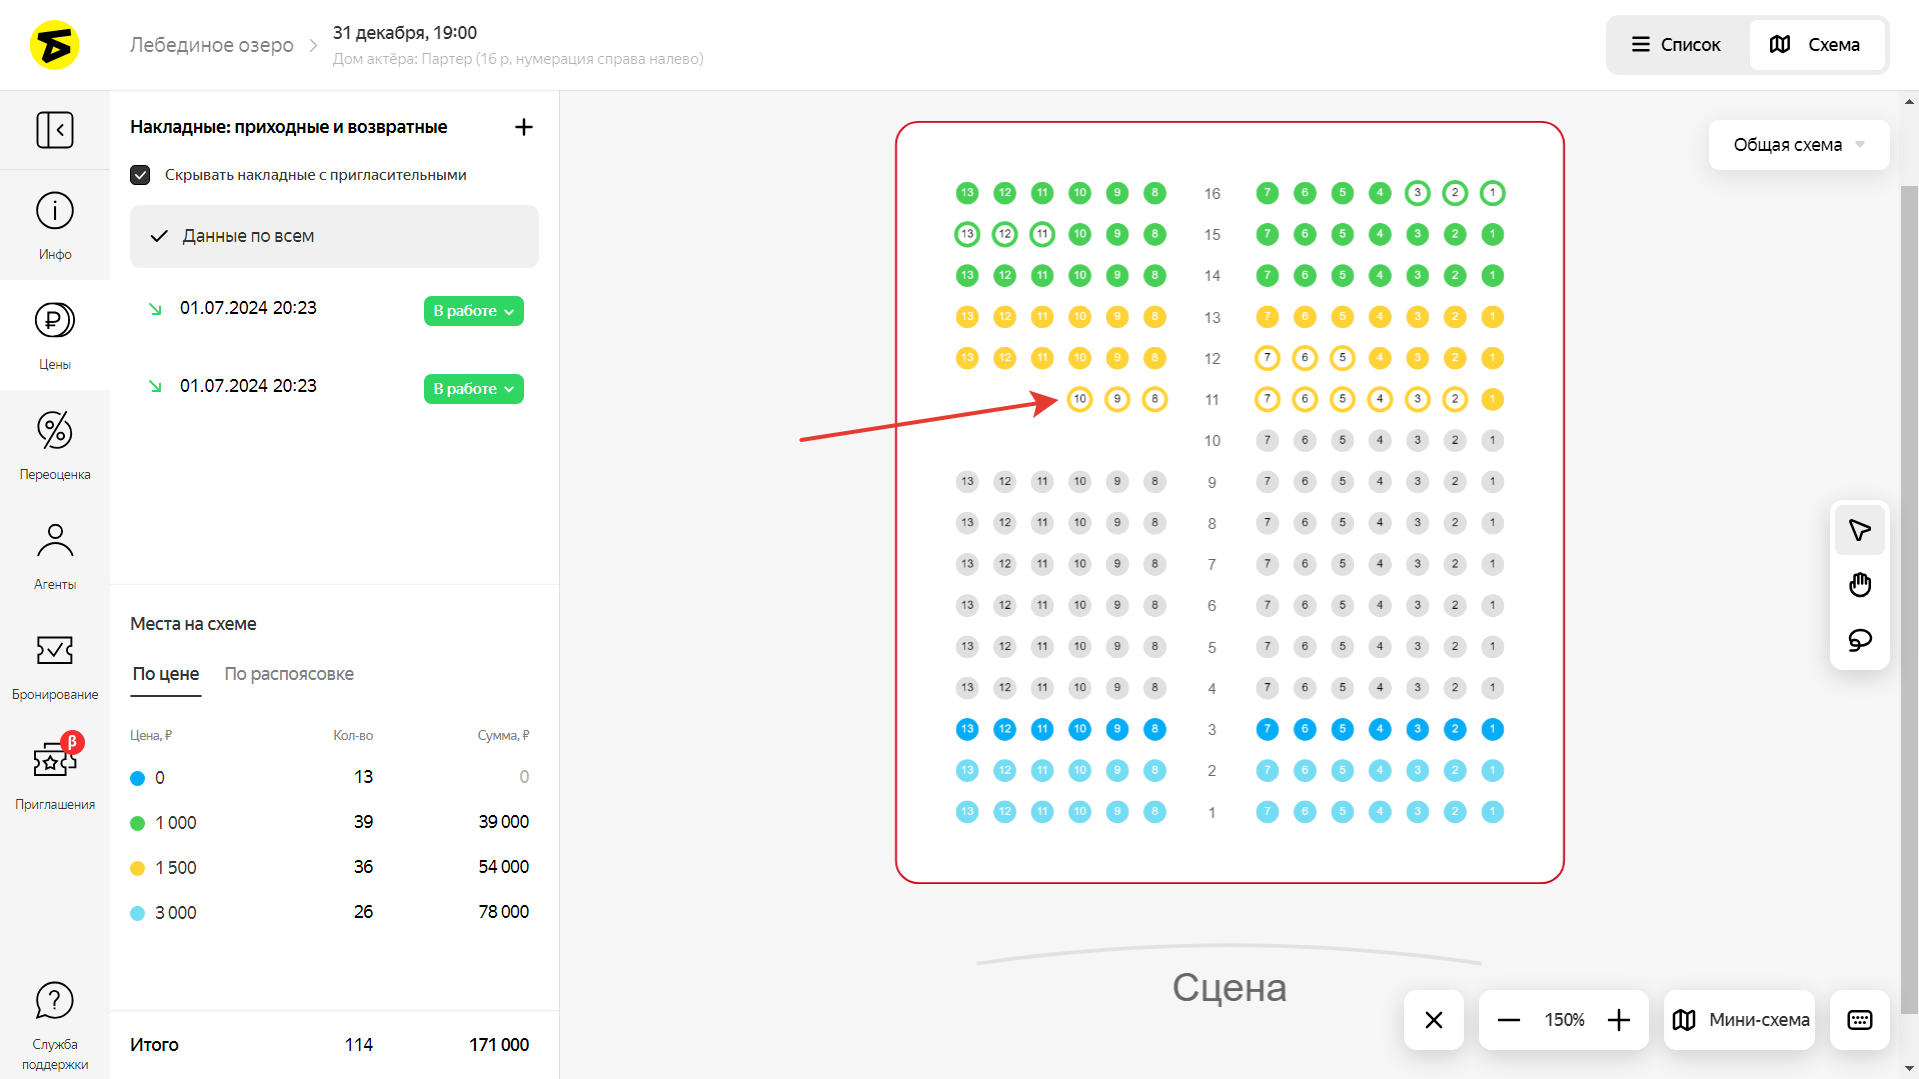The image size is (1919, 1079).
Task: Open the Агенты section
Action: click(55, 555)
